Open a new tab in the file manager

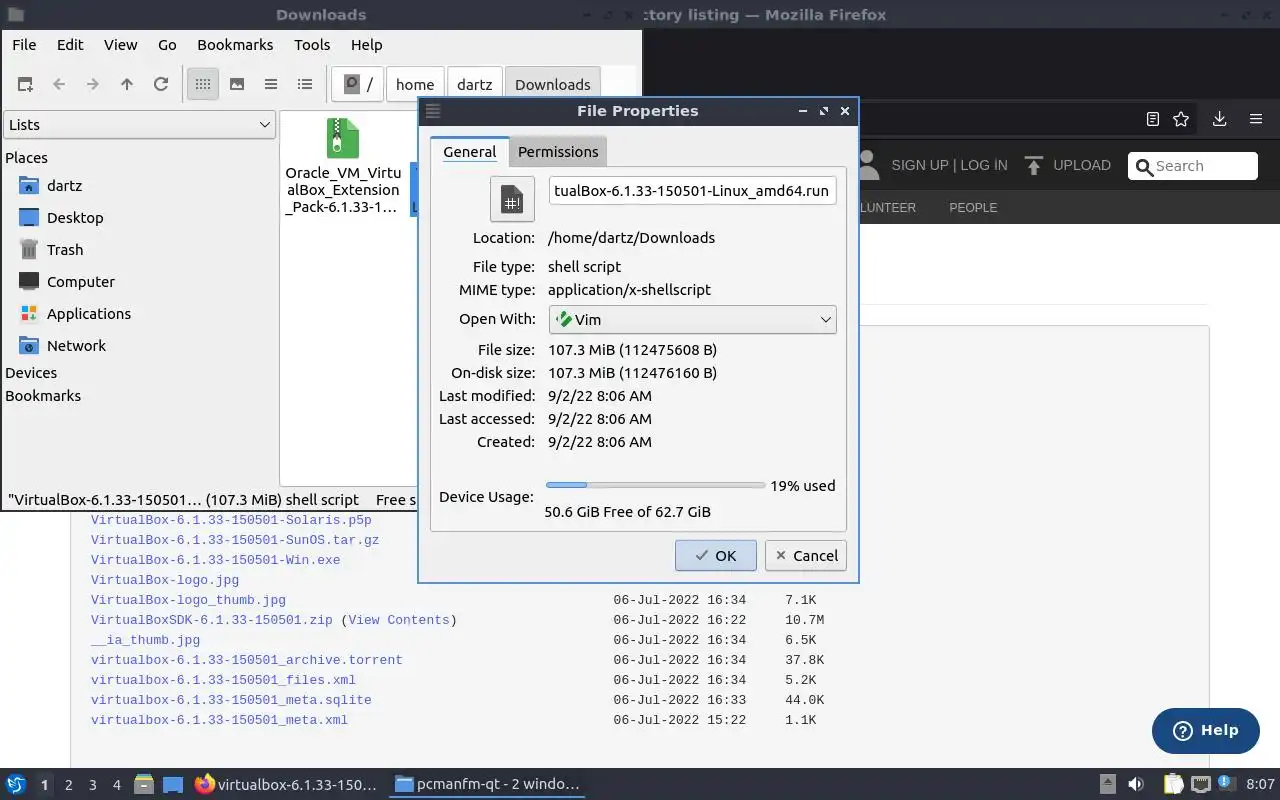point(25,84)
